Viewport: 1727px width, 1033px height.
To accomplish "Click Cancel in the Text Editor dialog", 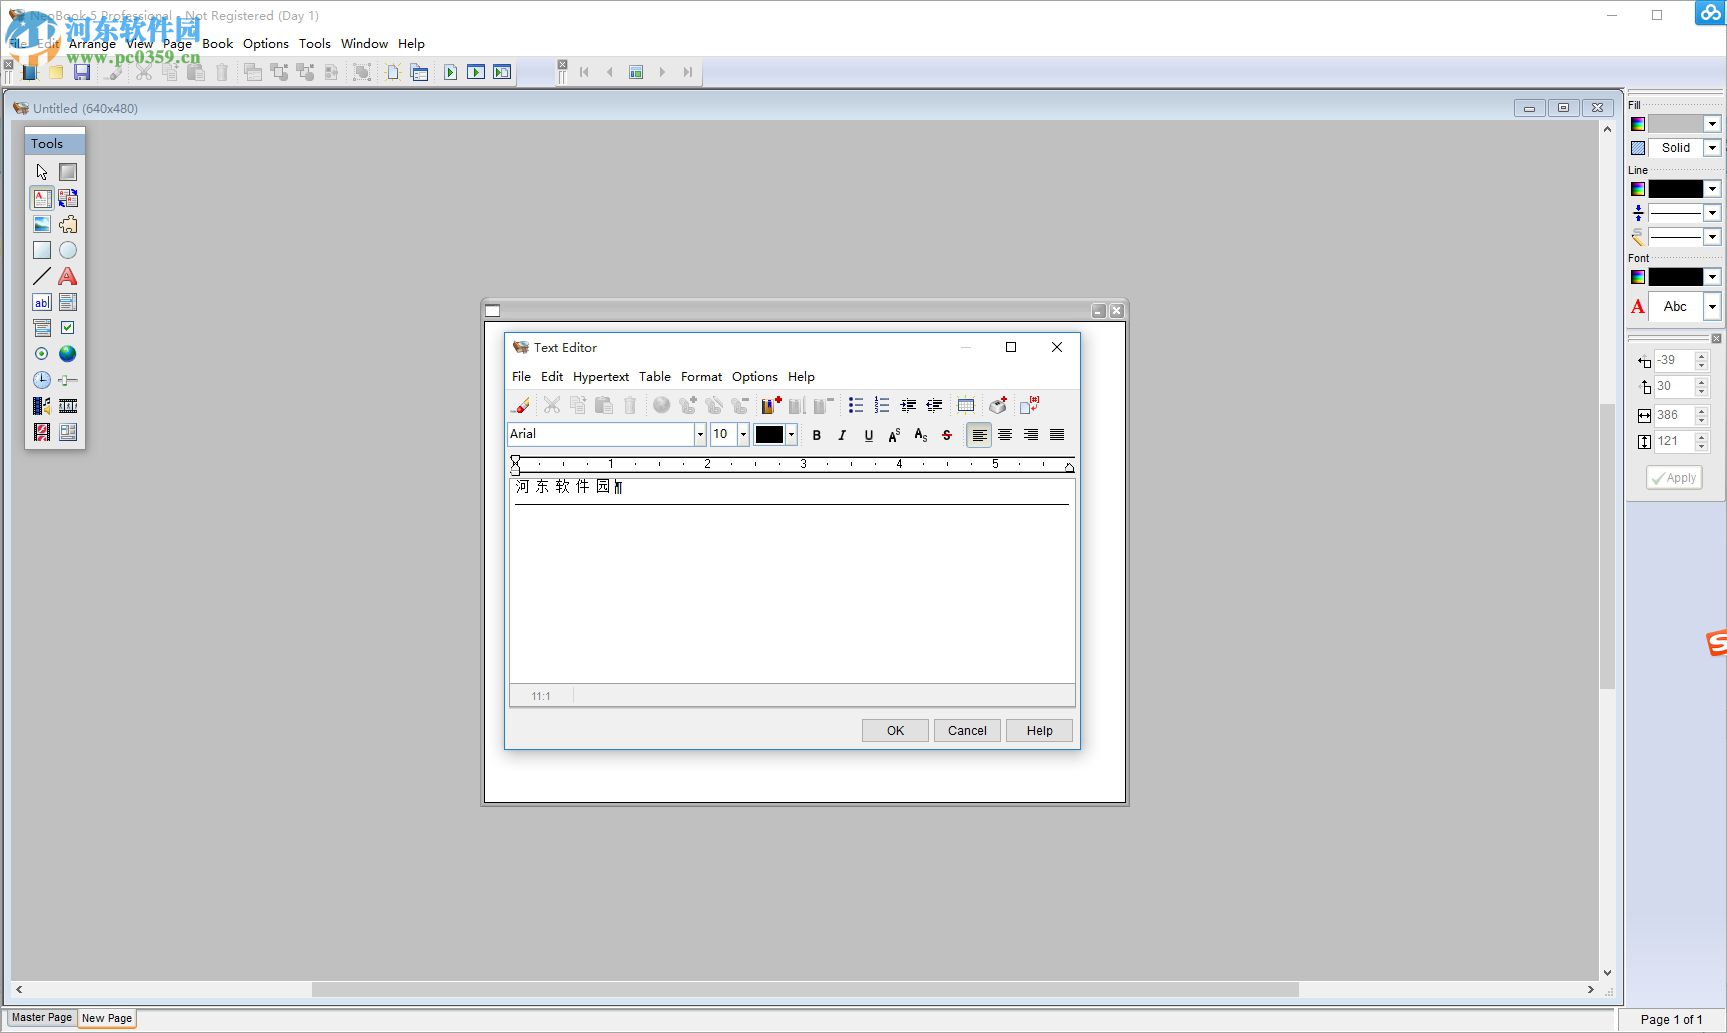I will tap(967, 731).
